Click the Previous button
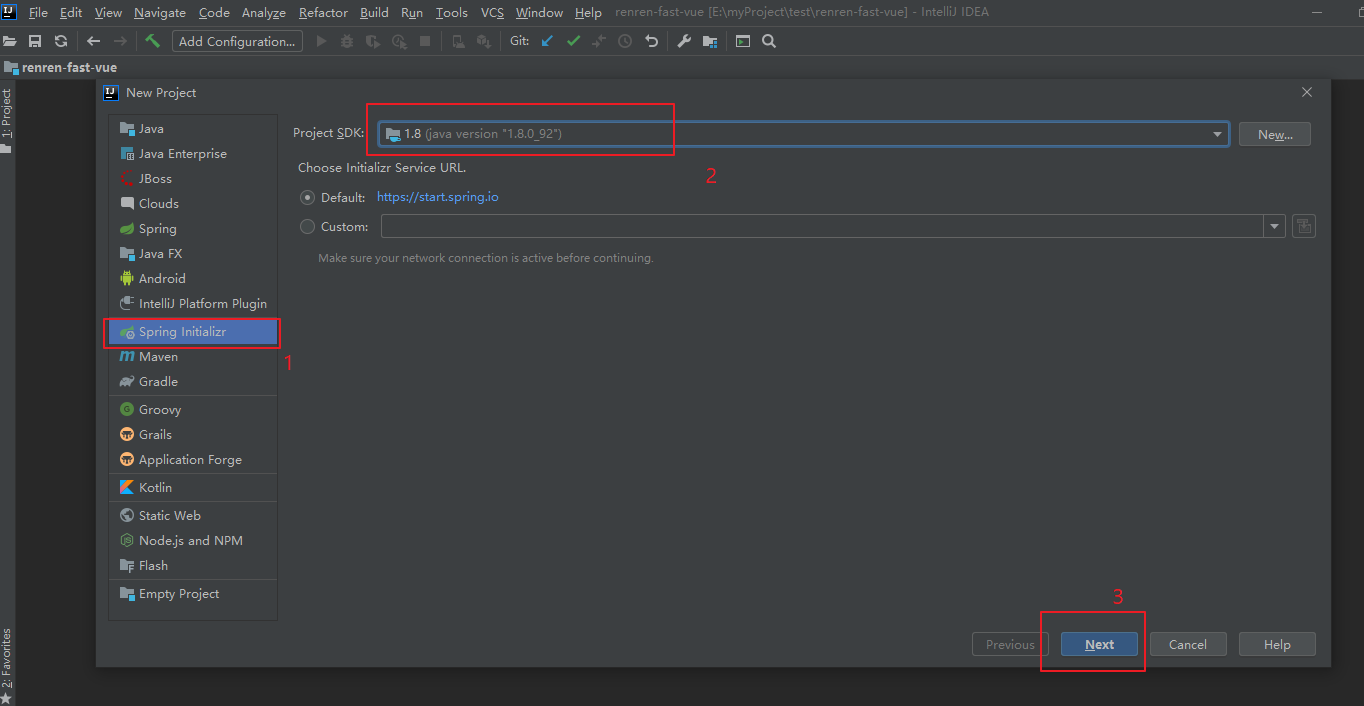 point(1010,645)
